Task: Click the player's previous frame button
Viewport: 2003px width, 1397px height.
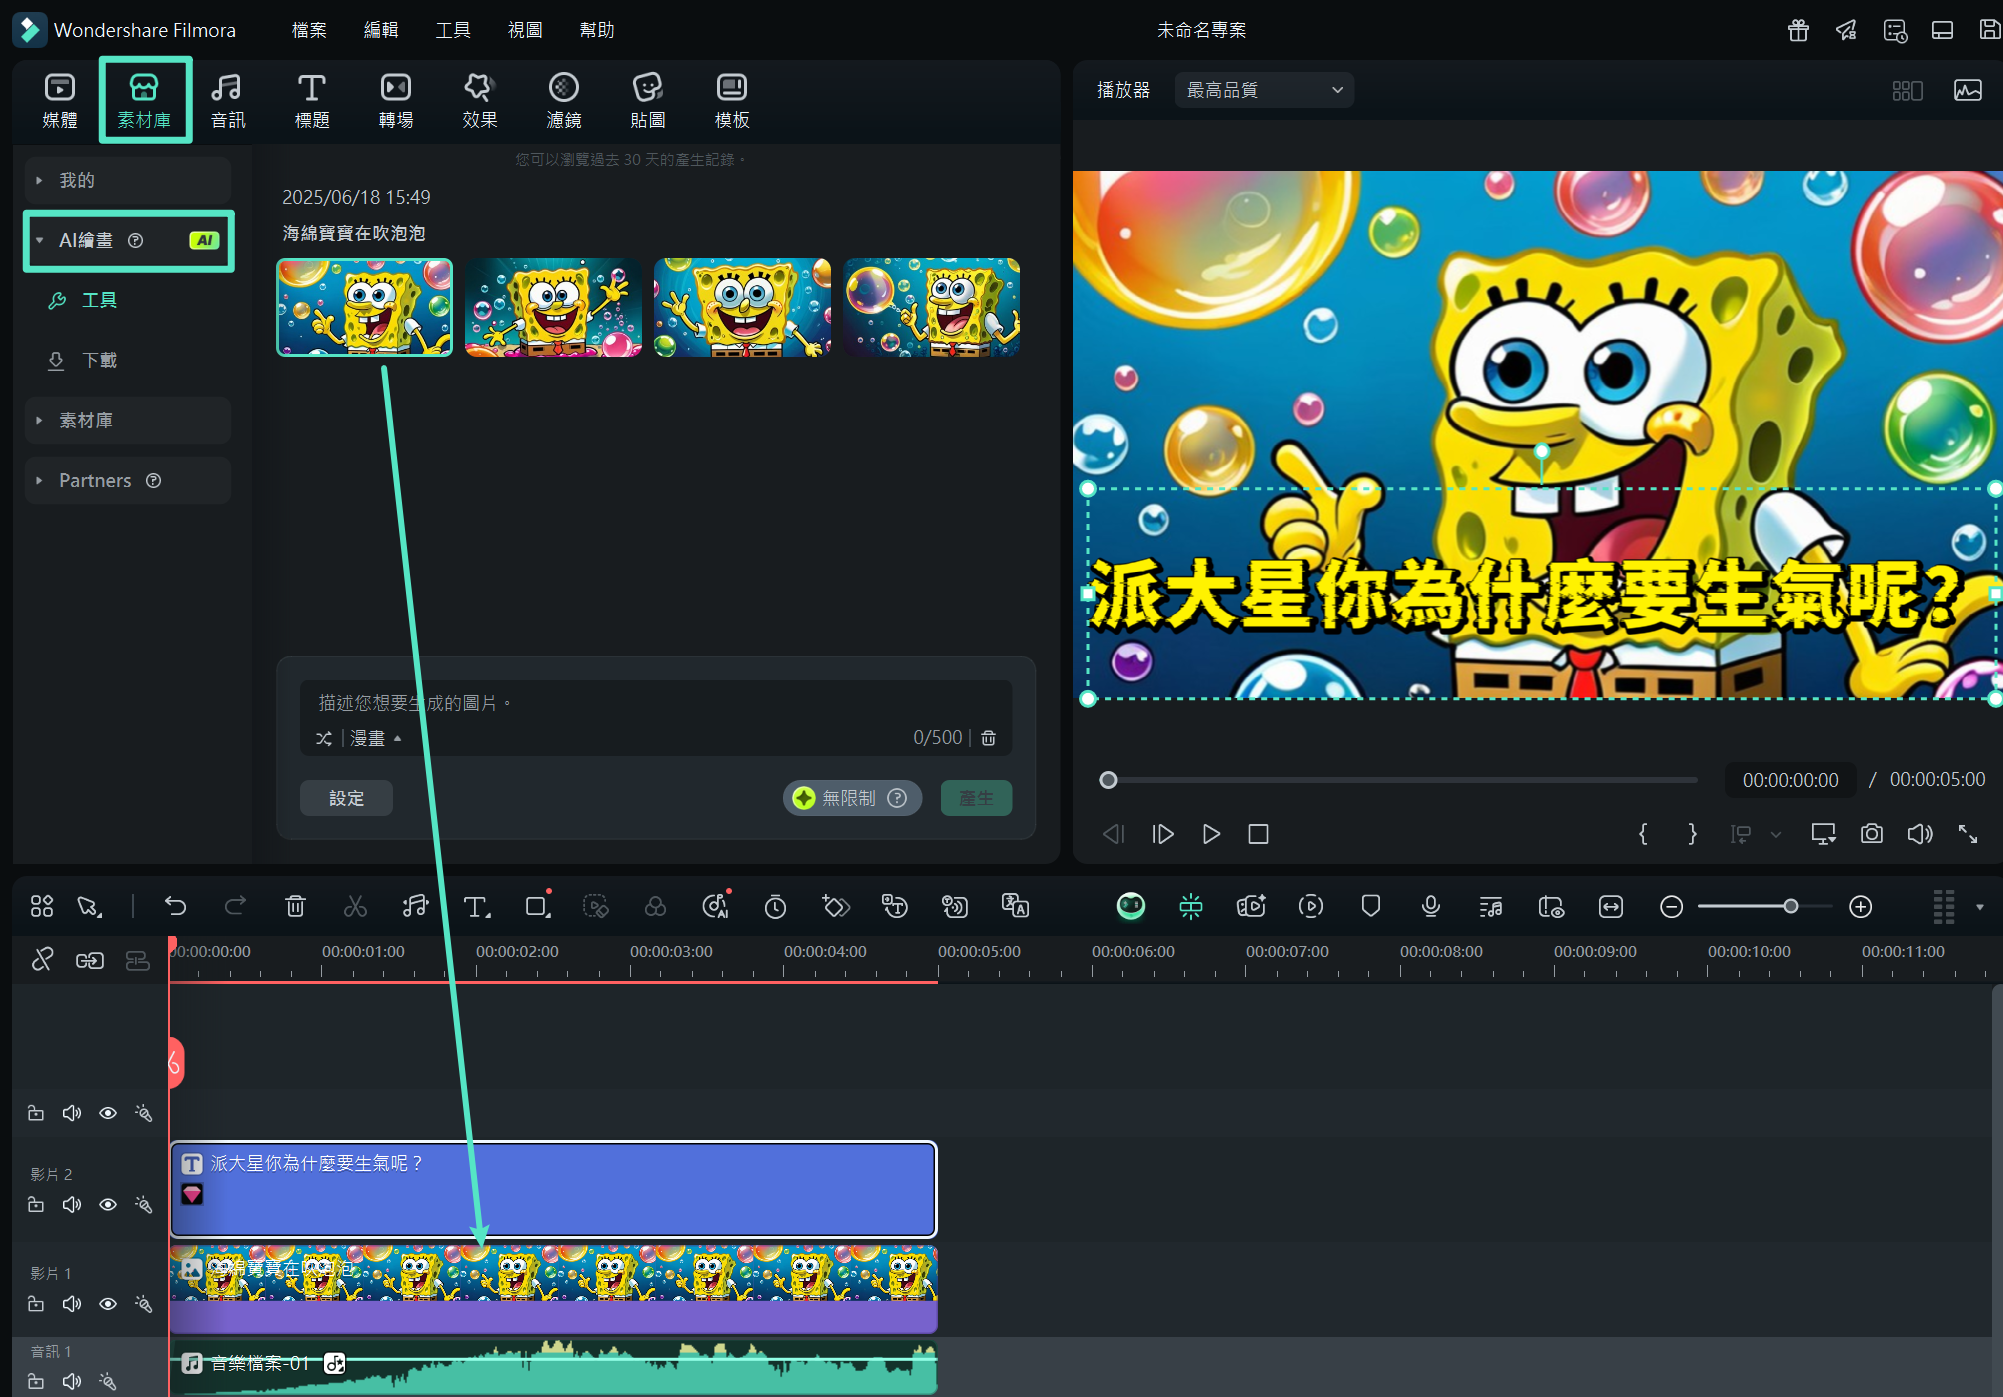Action: 1113,834
